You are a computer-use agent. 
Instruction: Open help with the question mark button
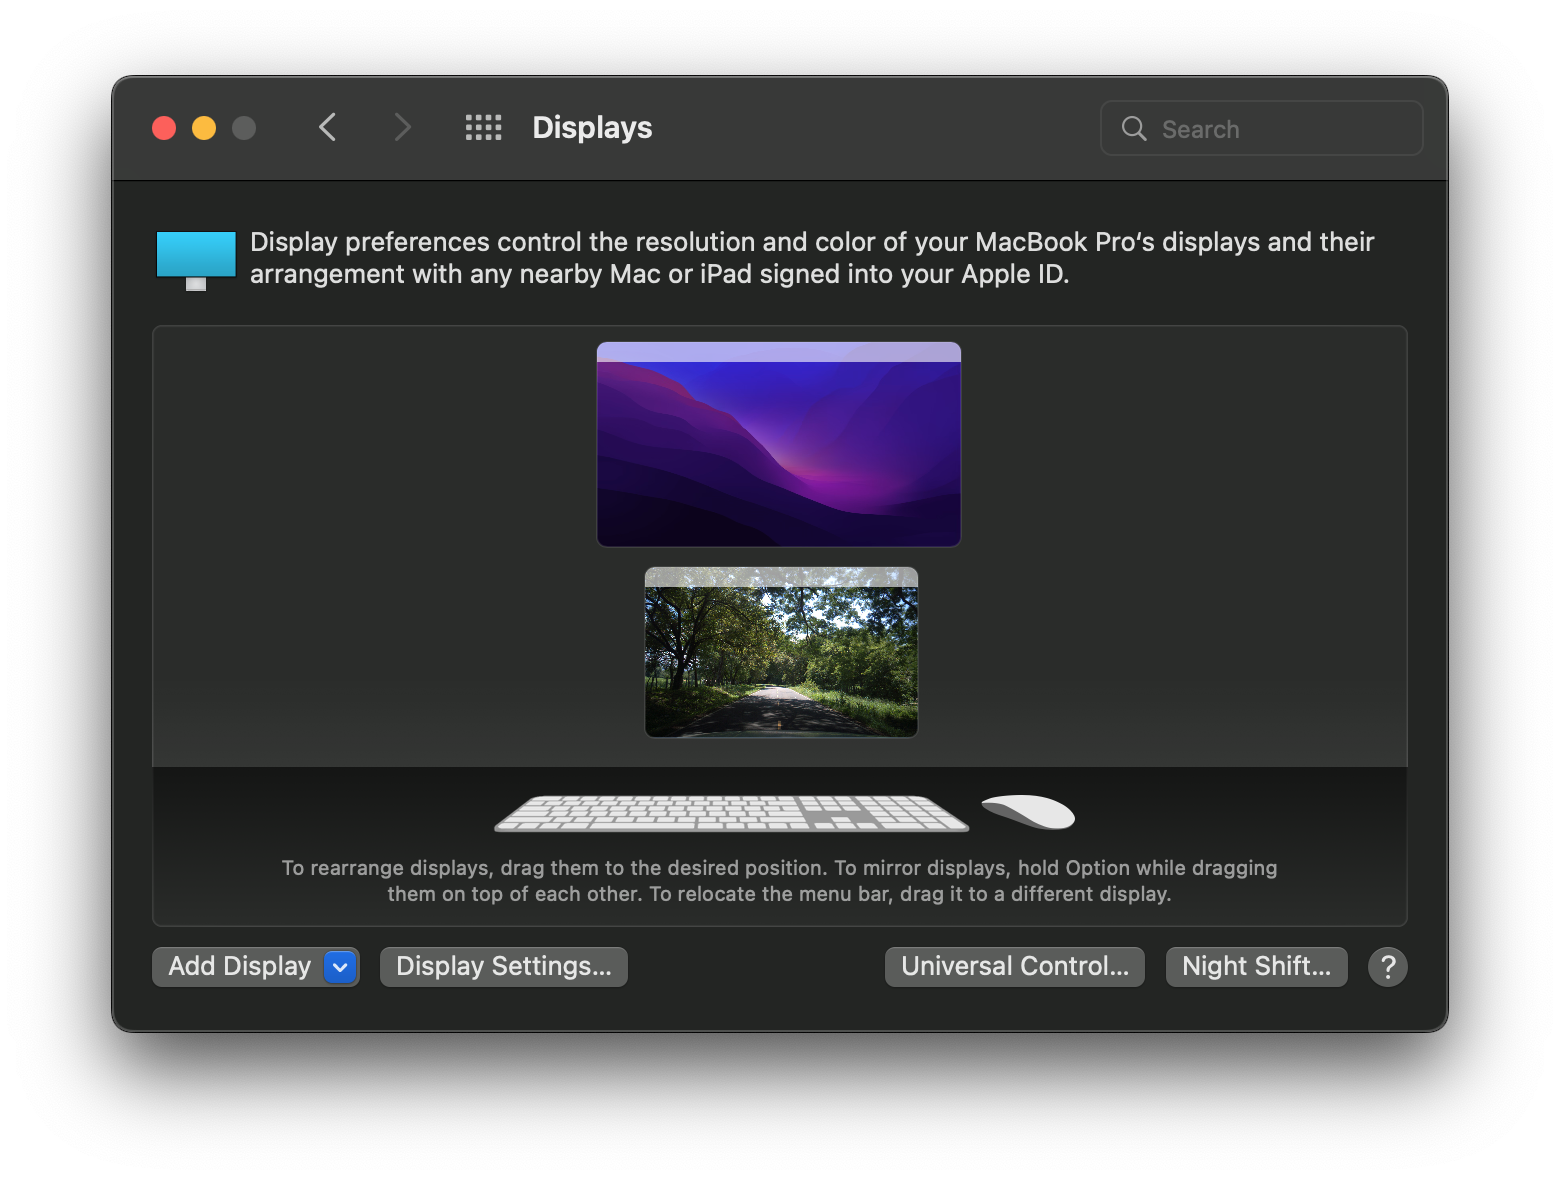(1387, 967)
